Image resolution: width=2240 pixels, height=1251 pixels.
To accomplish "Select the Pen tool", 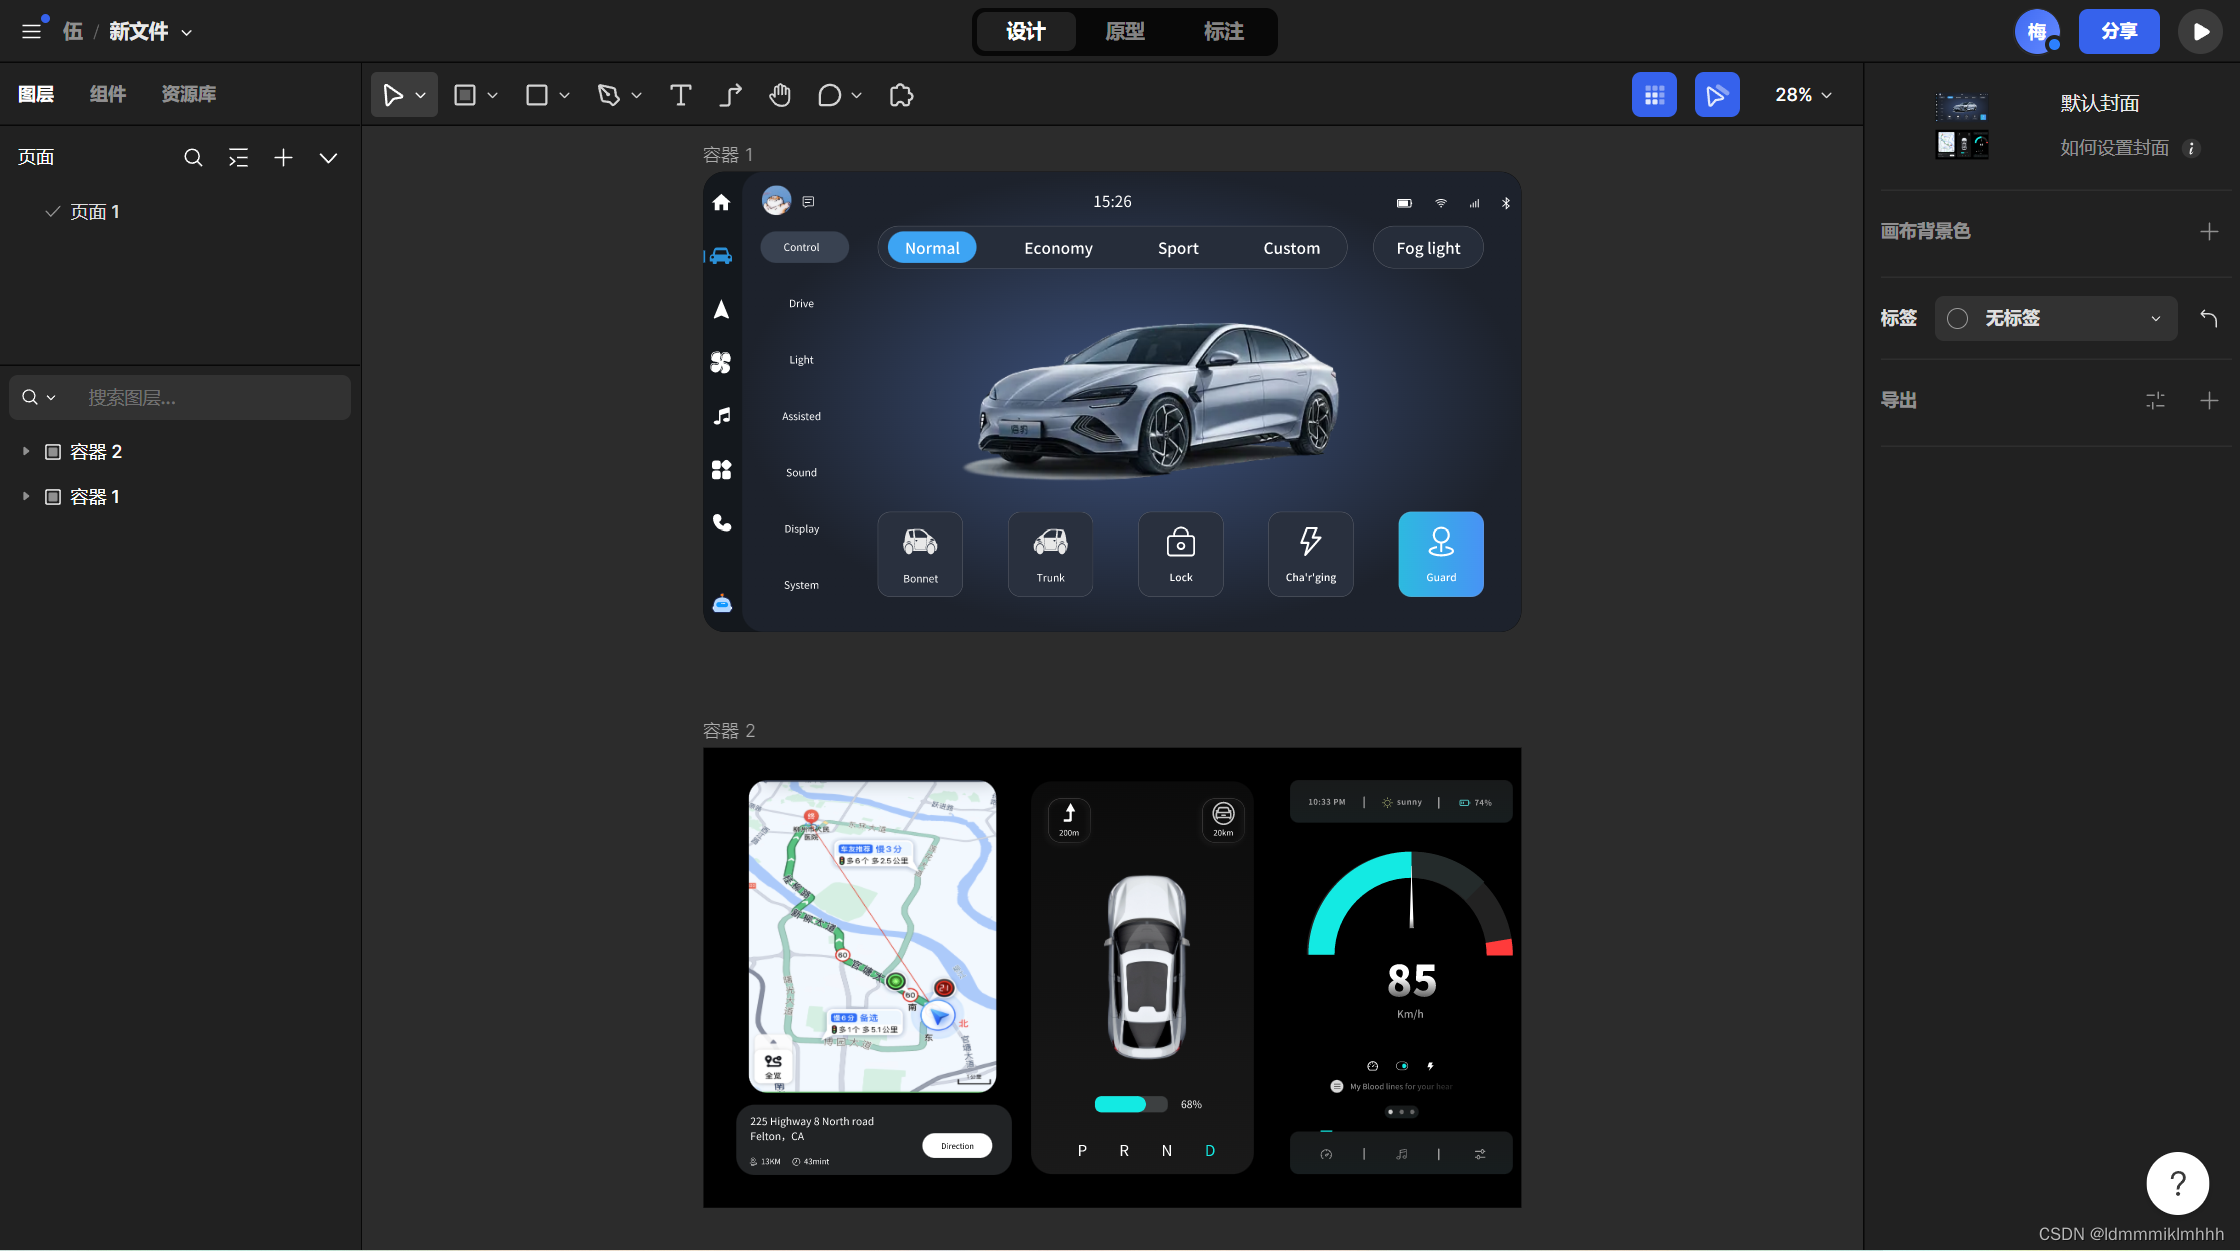I will (x=608, y=95).
